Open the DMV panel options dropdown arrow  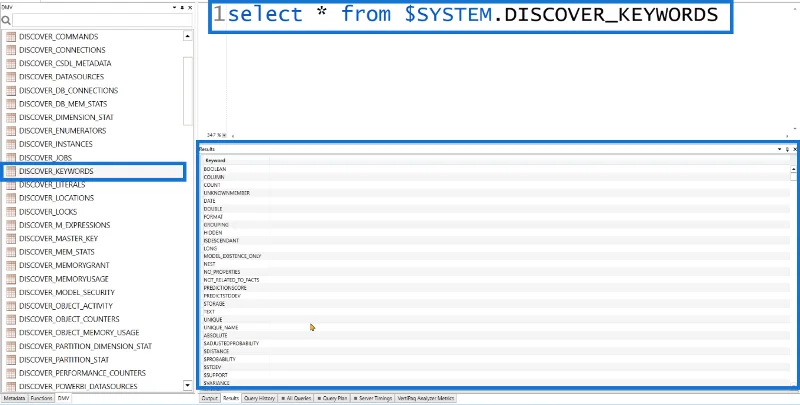(175, 8)
